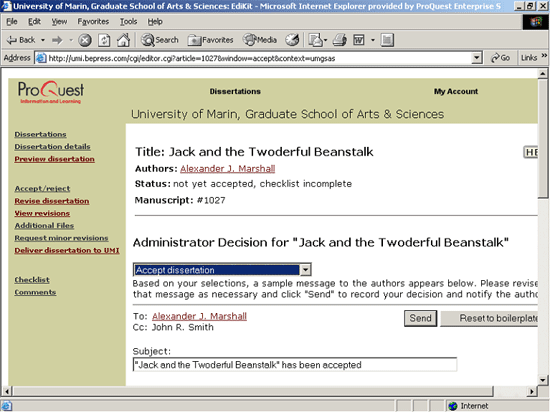Open the Checklist sidebar link
Screen dimensions: 550x412
click(x=32, y=280)
